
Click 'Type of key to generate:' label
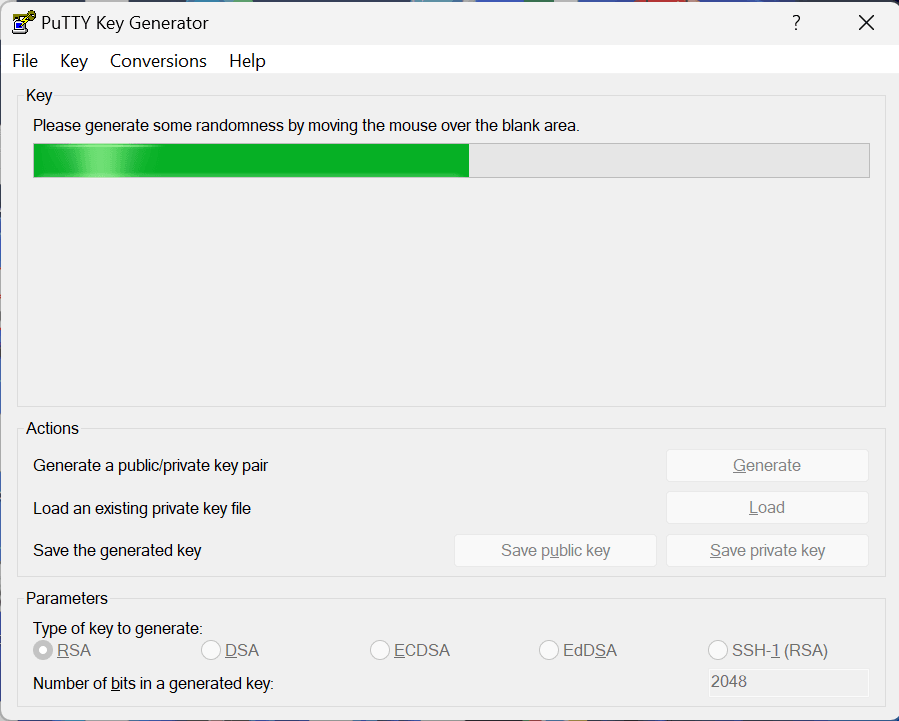(118, 629)
